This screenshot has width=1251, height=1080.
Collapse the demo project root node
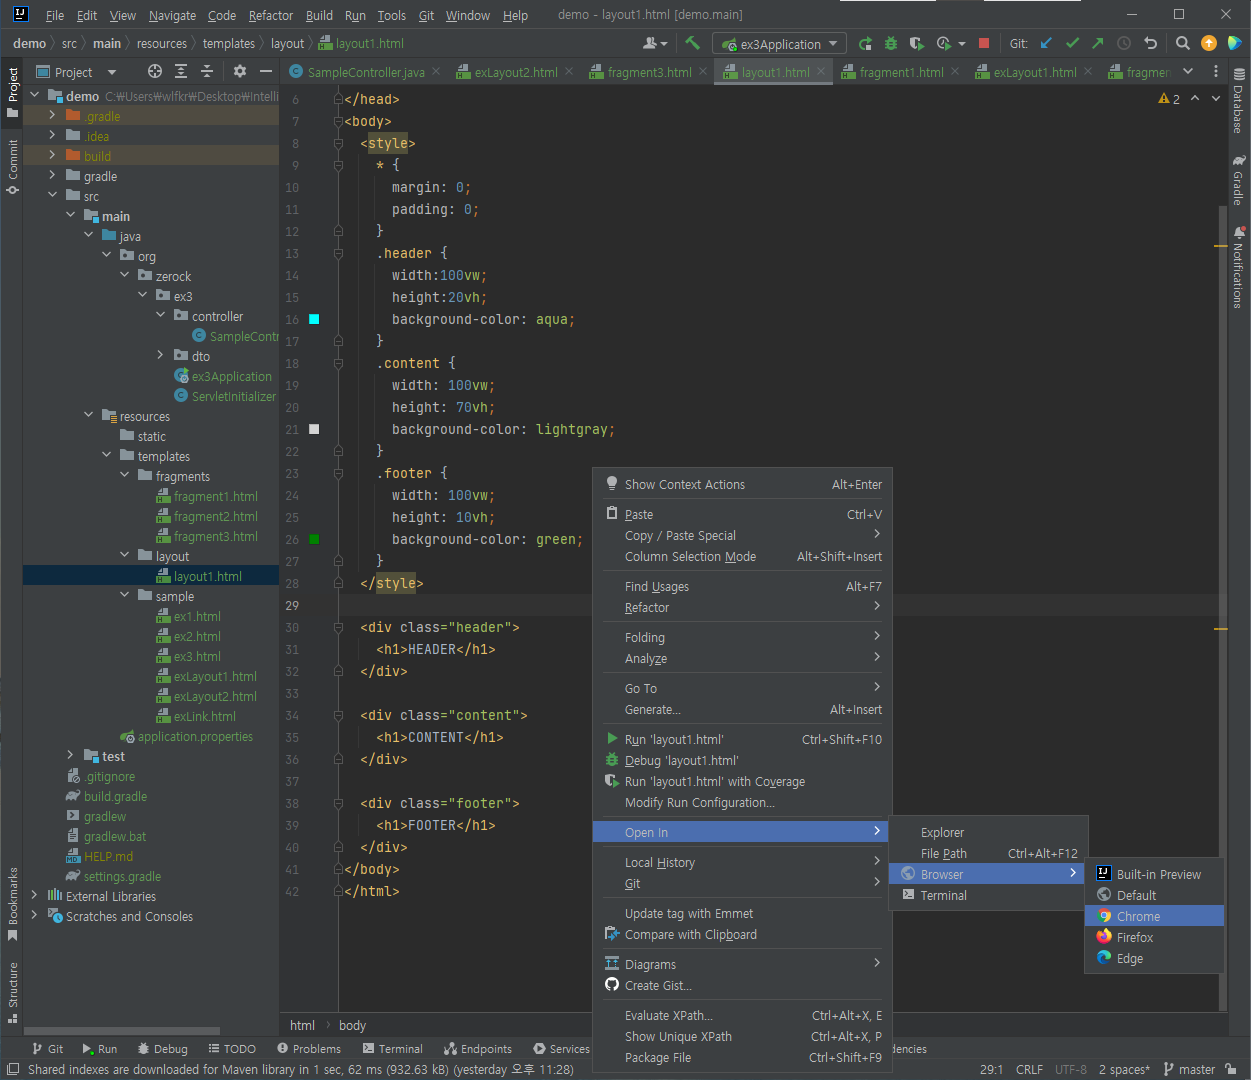35,96
